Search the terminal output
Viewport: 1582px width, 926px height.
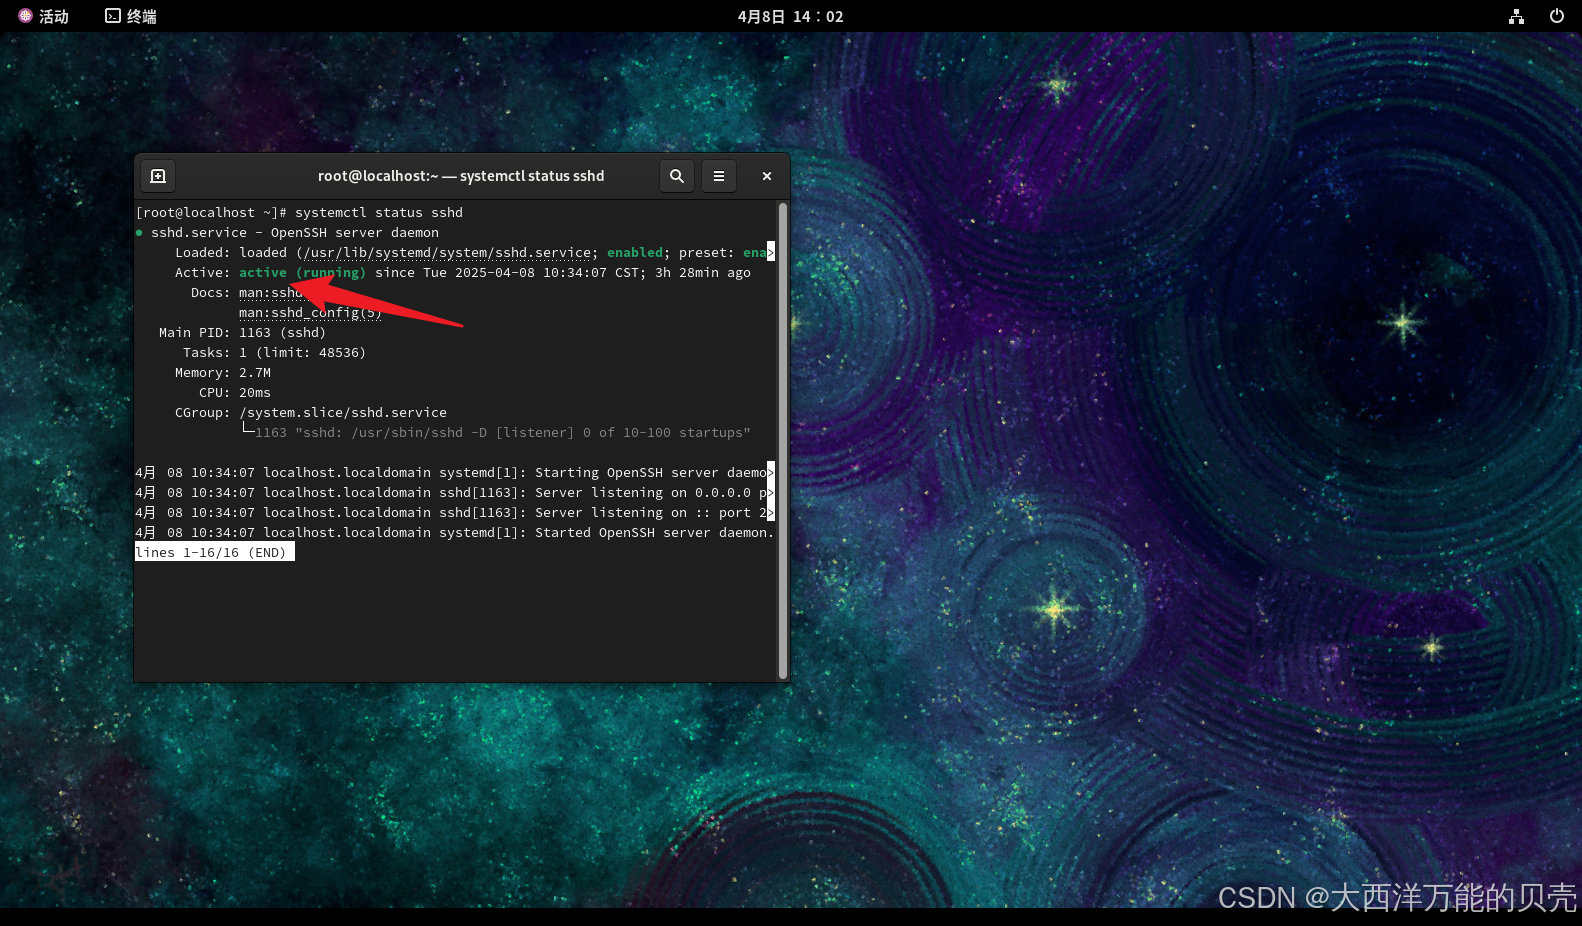677,176
